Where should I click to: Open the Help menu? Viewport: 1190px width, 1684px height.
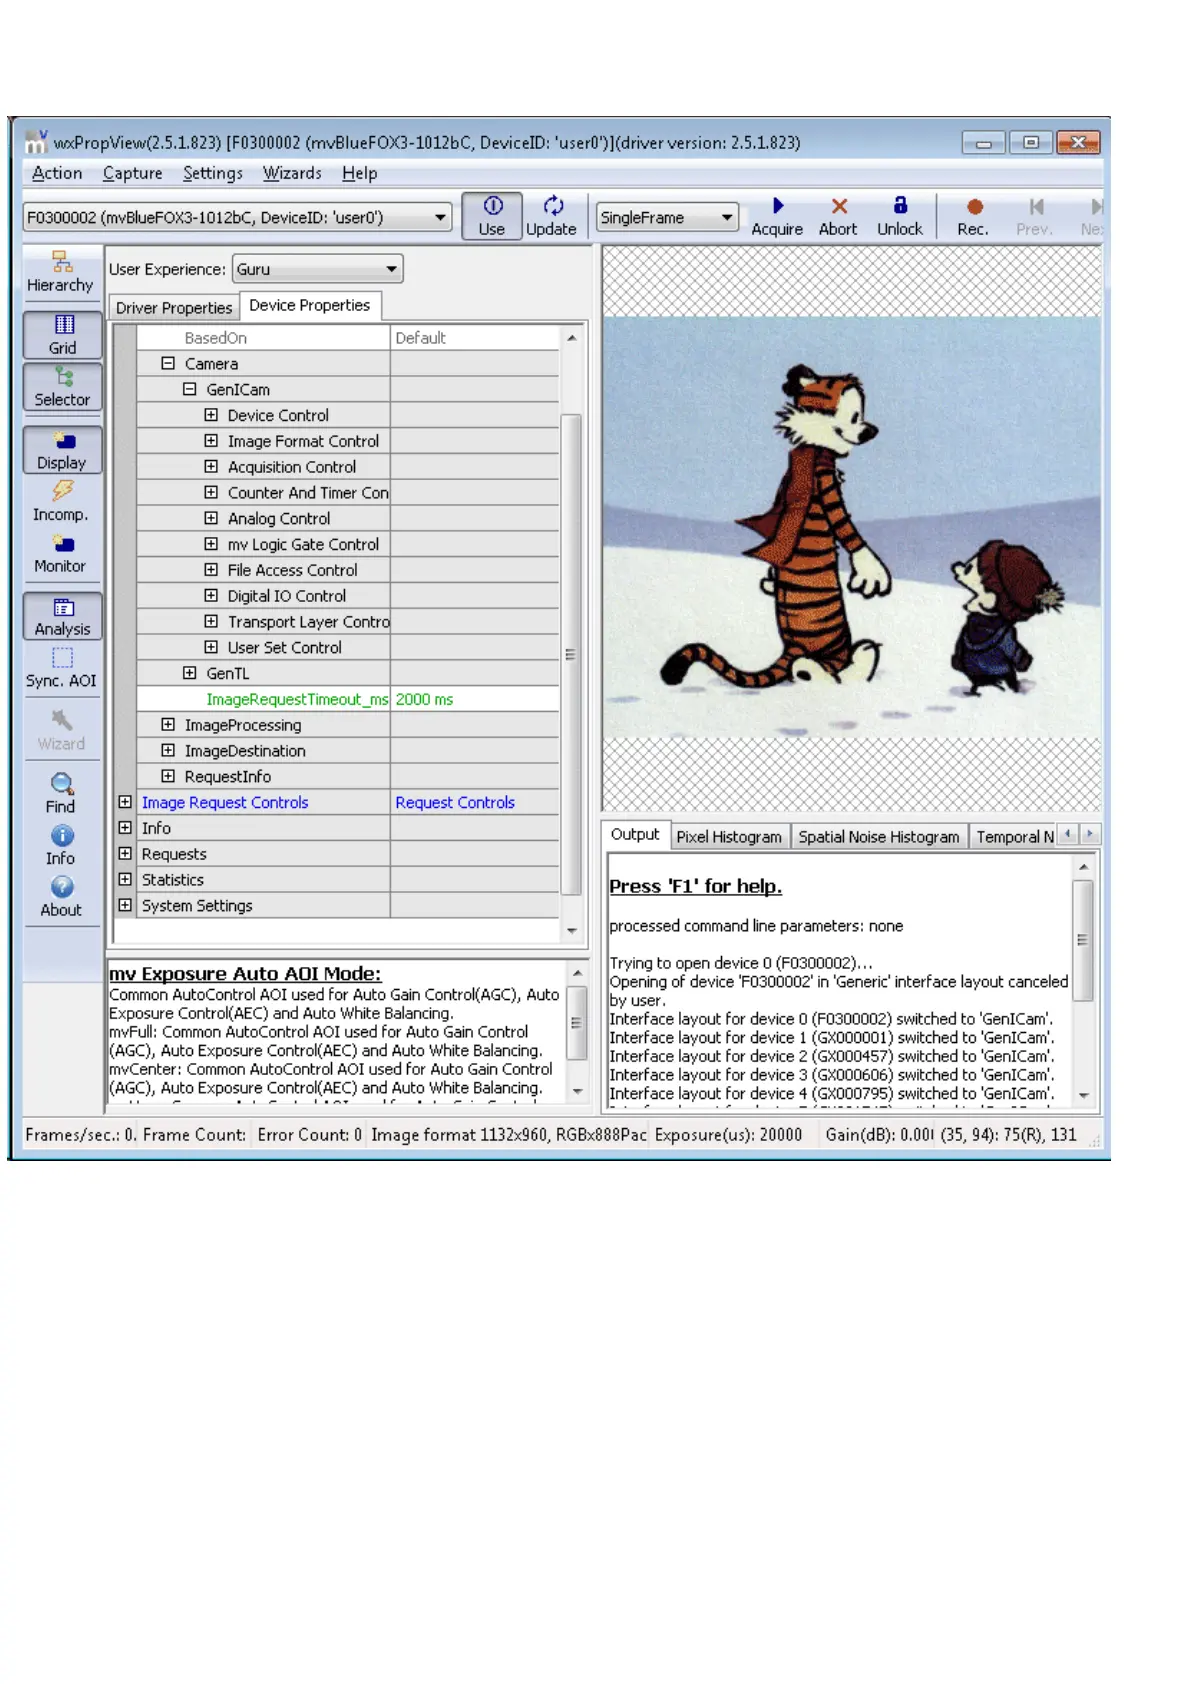click(x=360, y=173)
